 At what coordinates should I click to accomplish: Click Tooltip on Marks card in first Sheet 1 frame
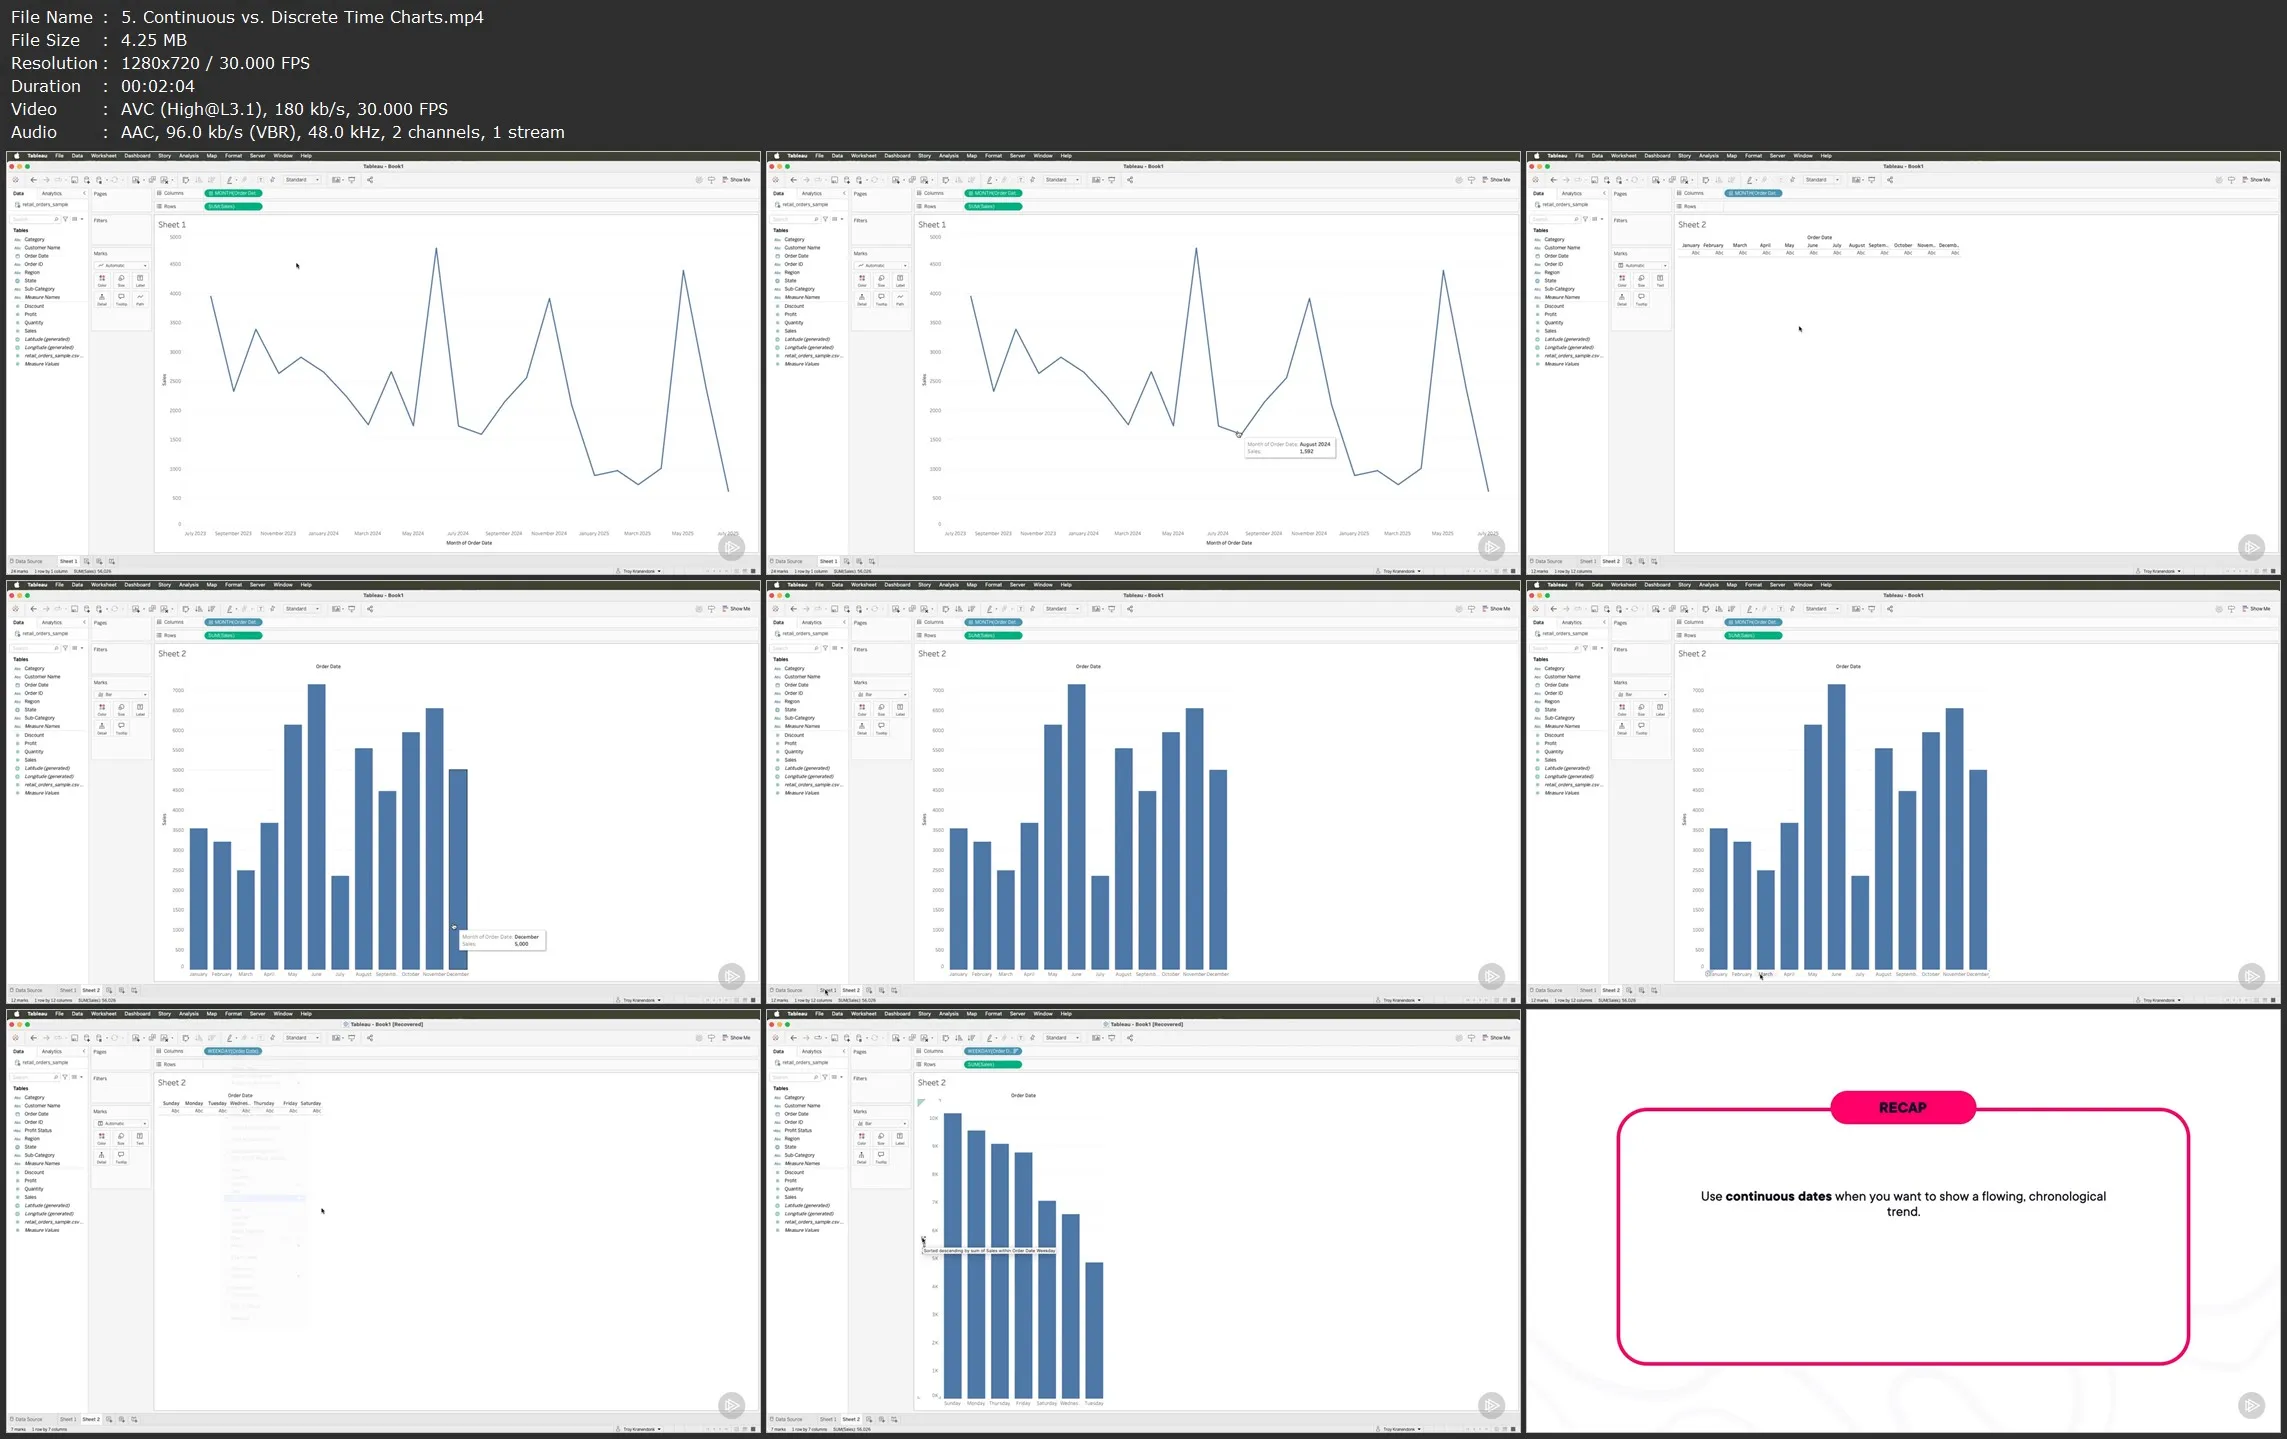click(x=121, y=299)
